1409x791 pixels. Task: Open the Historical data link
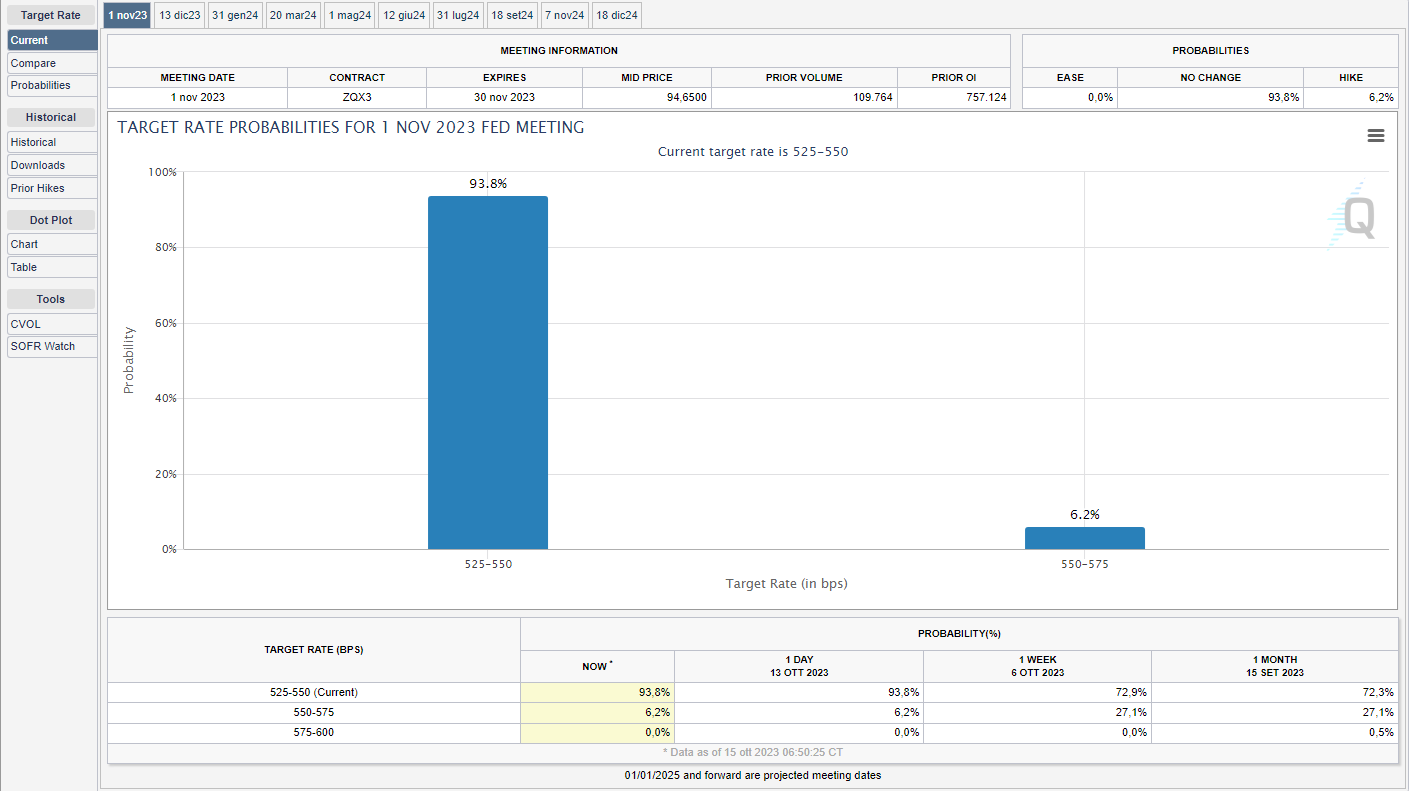[x=52, y=142]
